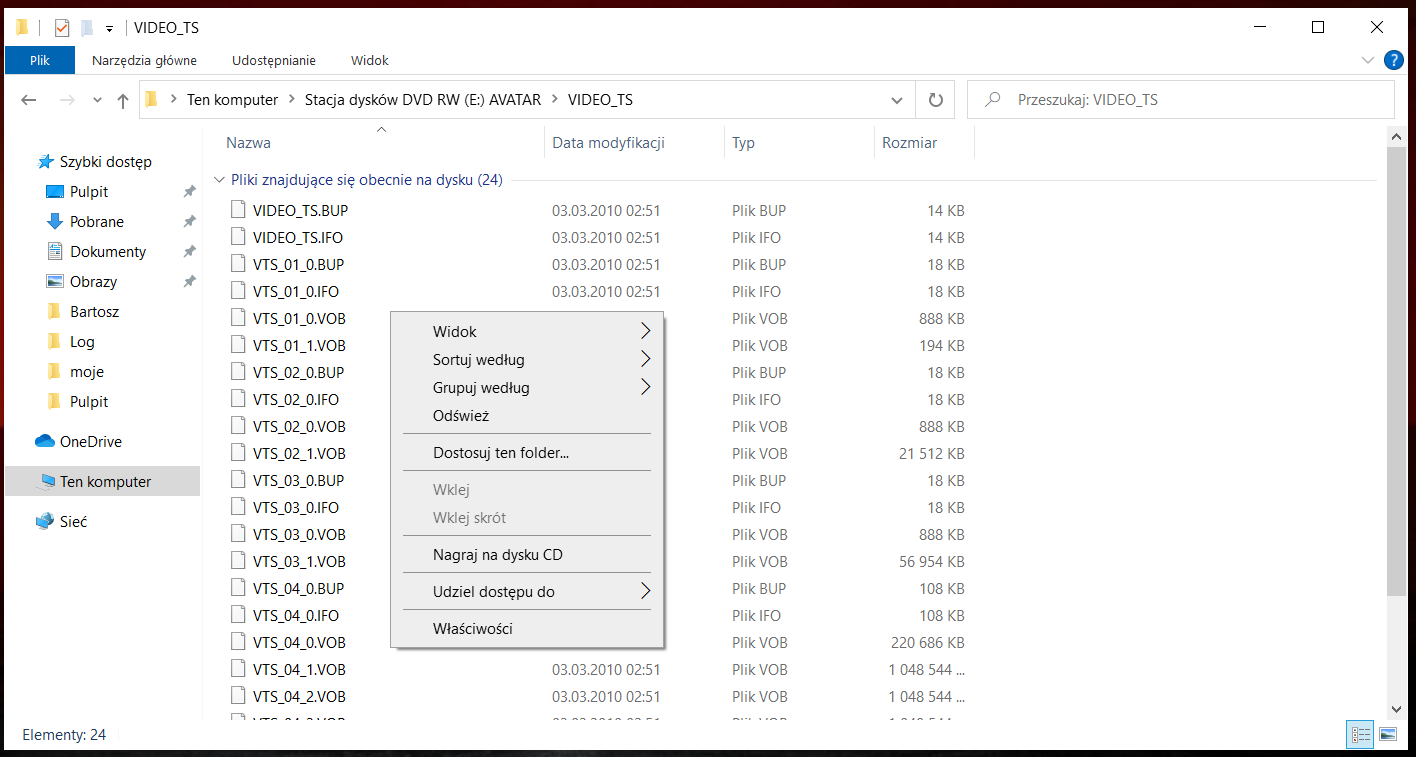1416x762 pixels.
Task: Click the Back navigation arrow
Action: [29, 100]
